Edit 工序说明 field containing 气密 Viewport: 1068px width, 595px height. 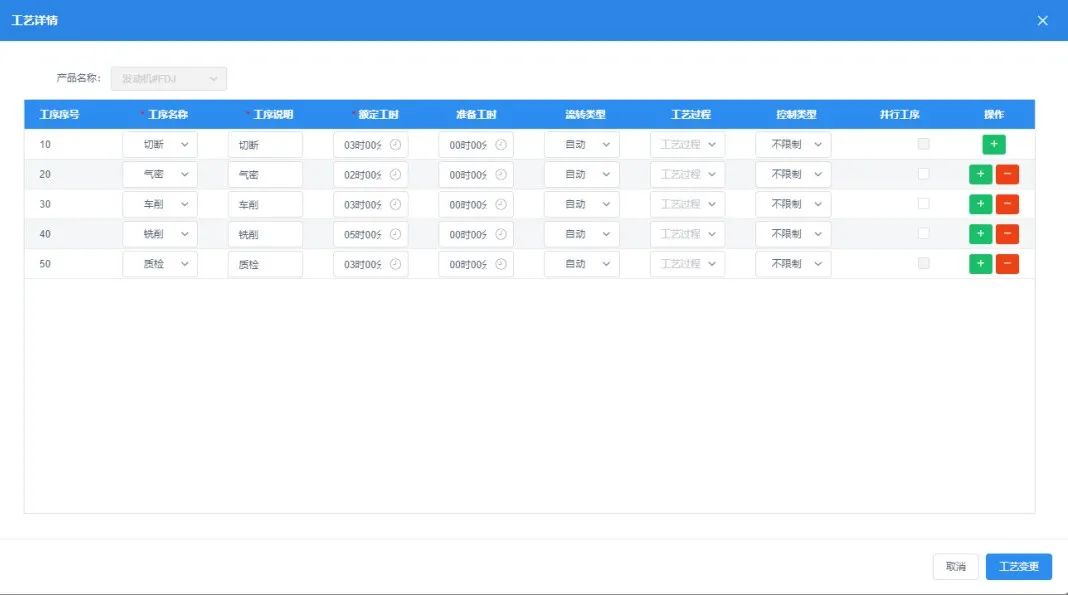265,174
